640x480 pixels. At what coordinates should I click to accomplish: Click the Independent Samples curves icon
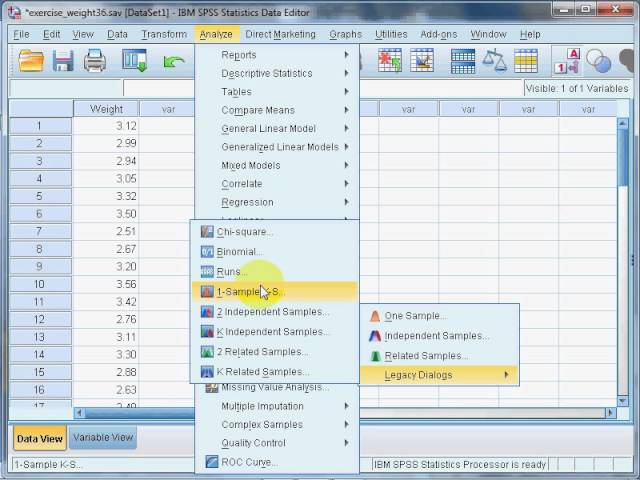click(375, 336)
